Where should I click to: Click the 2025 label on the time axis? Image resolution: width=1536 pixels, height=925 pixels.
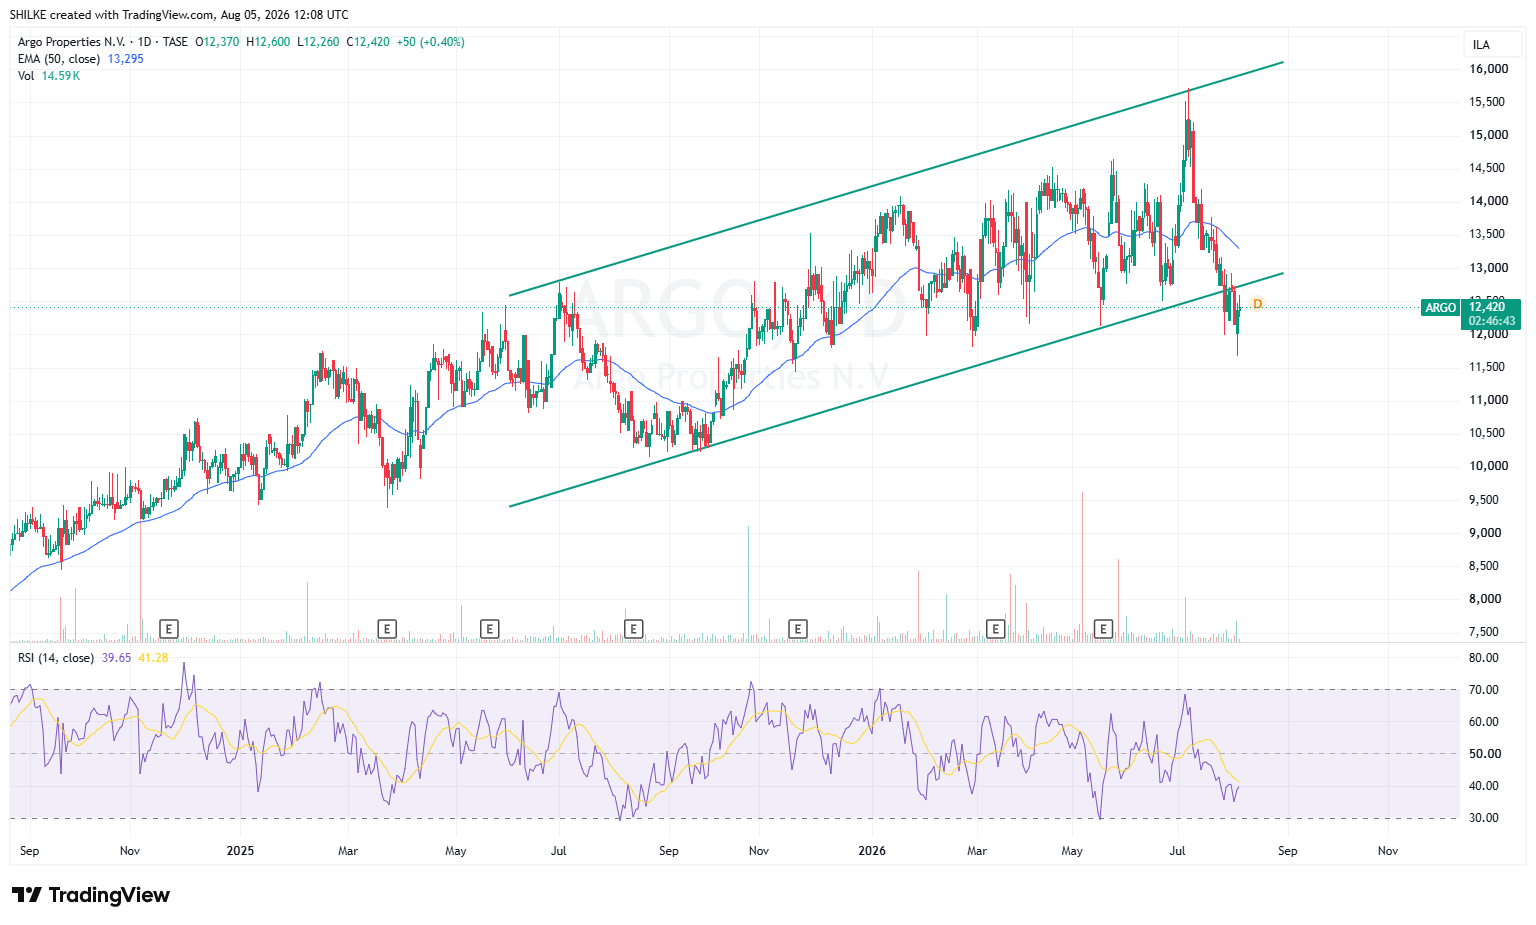tap(240, 851)
